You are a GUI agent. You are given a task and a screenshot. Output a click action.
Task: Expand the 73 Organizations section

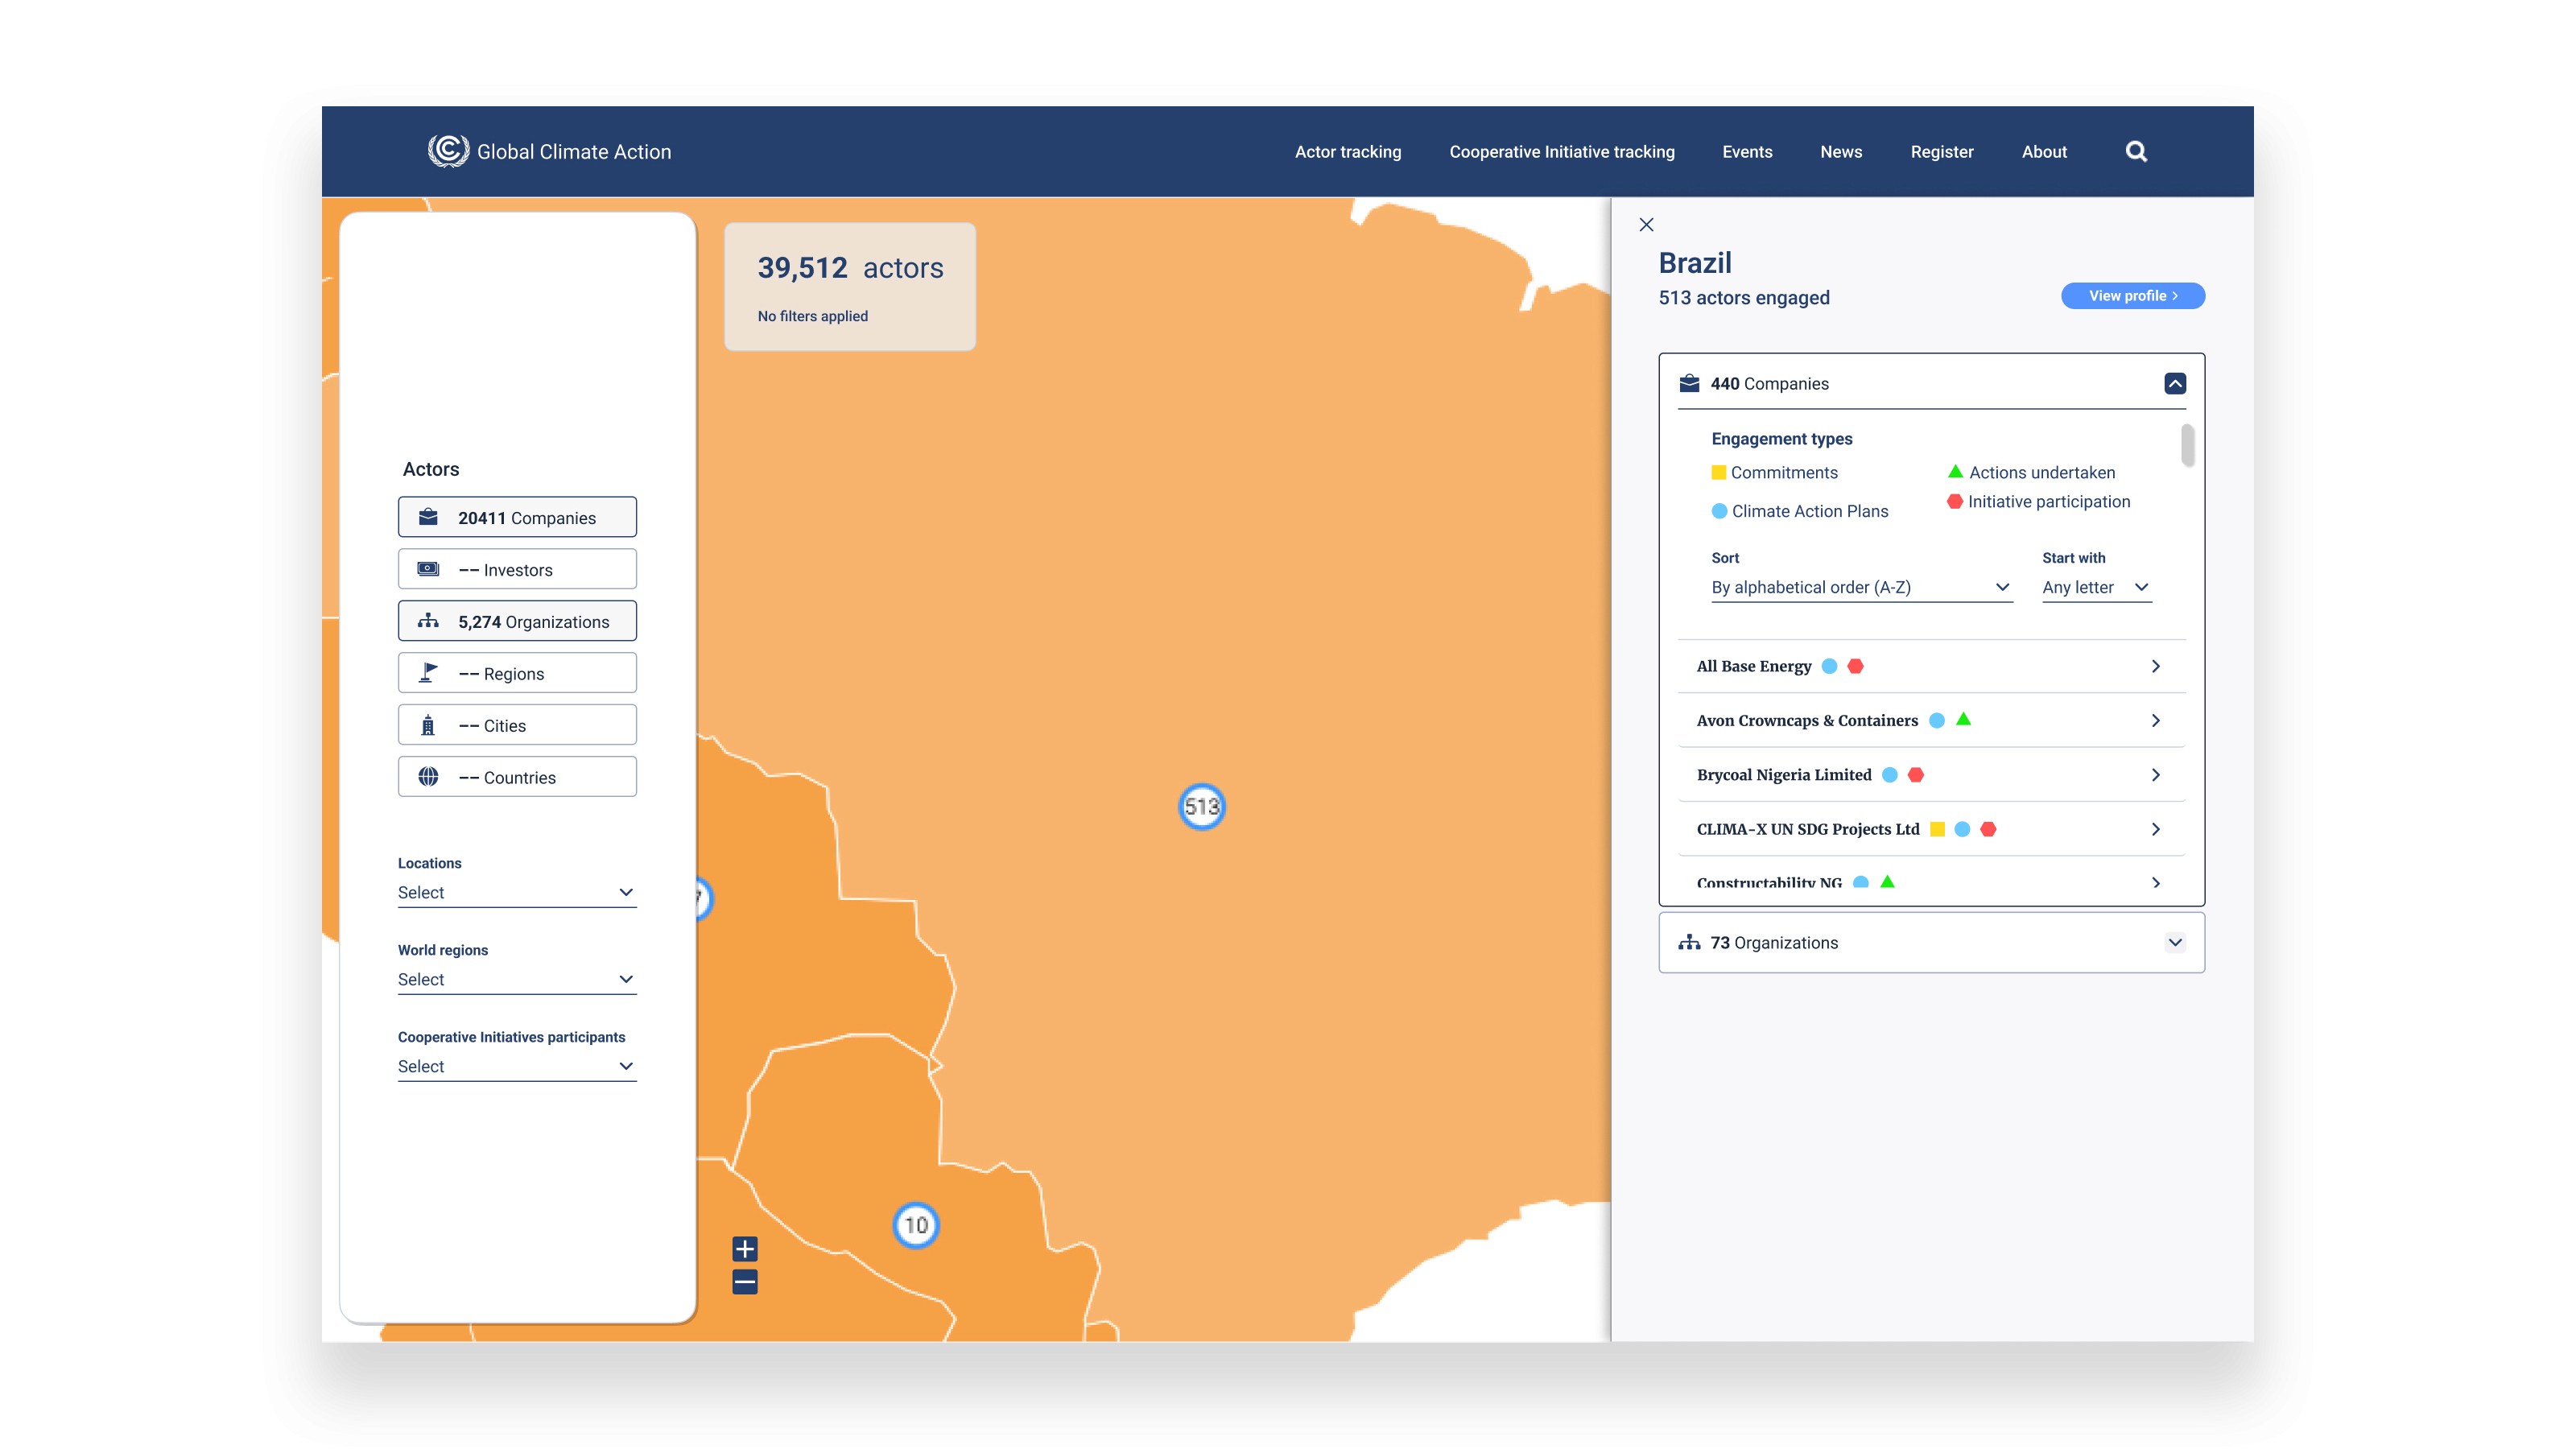[2174, 943]
